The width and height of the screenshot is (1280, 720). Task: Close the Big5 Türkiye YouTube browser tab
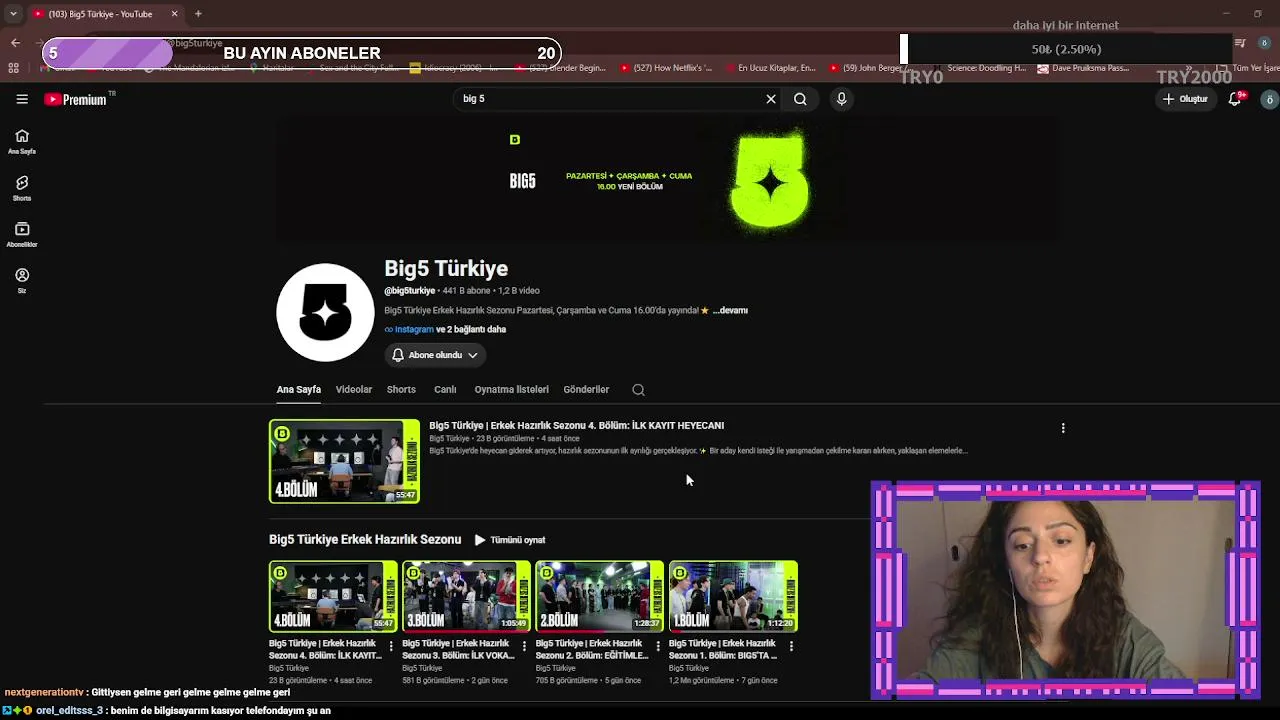174,14
